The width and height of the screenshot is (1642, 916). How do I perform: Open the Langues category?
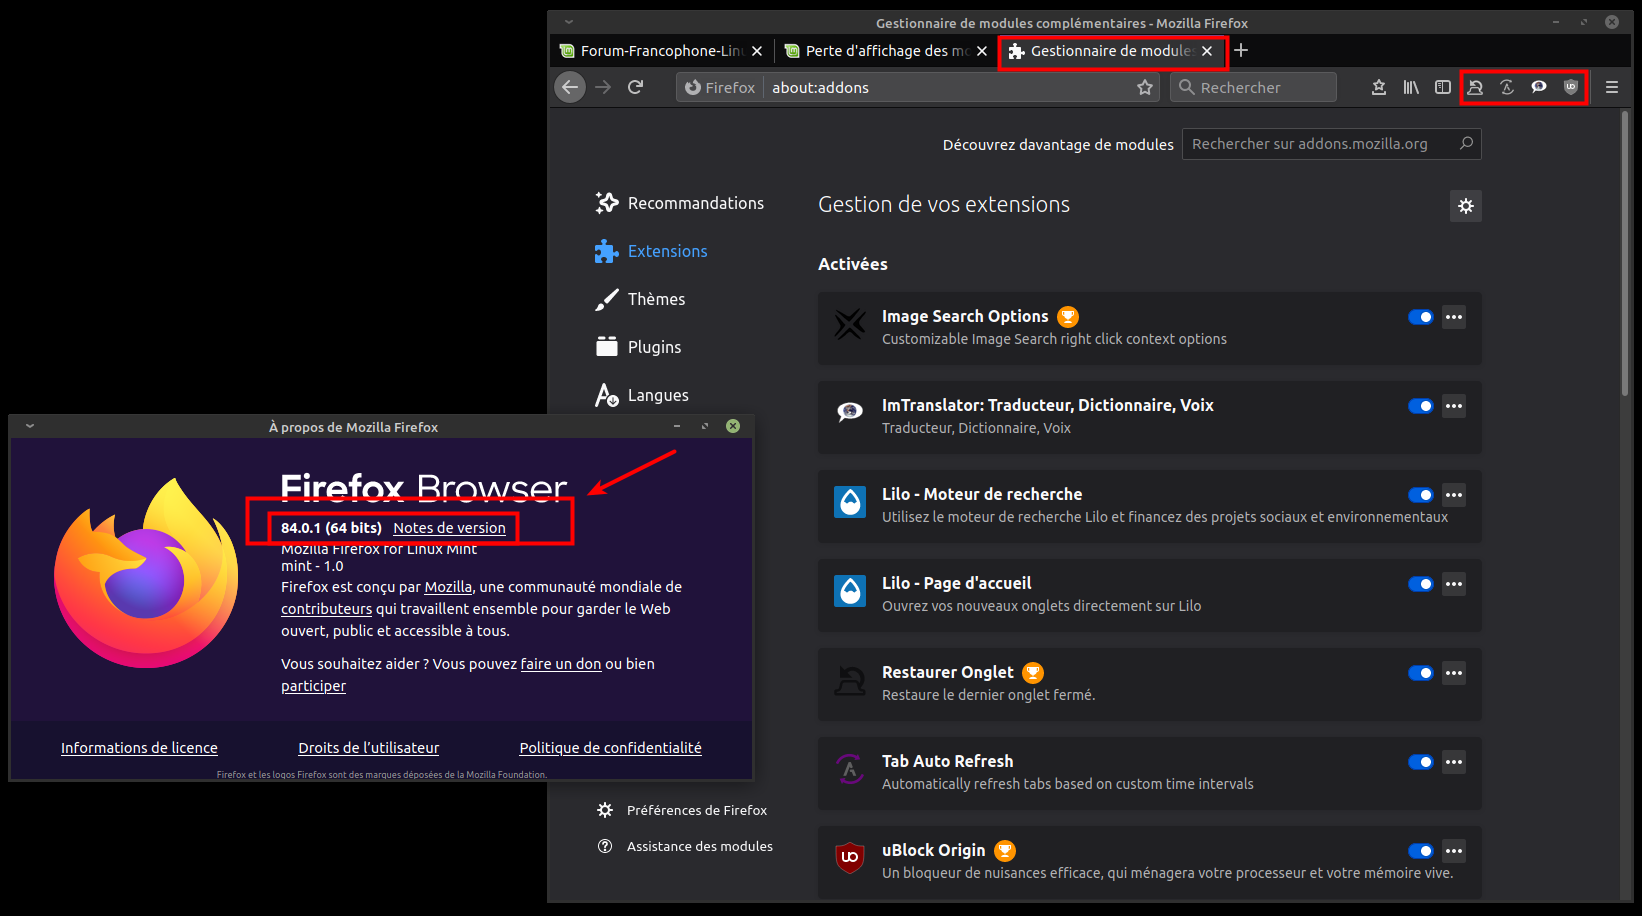click(642, 395)
